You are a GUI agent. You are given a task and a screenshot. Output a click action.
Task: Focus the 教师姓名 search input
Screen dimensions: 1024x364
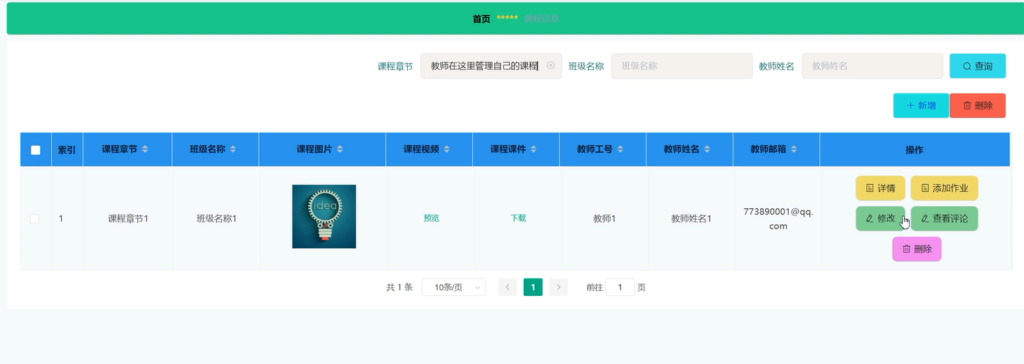[x=872, y=66]
